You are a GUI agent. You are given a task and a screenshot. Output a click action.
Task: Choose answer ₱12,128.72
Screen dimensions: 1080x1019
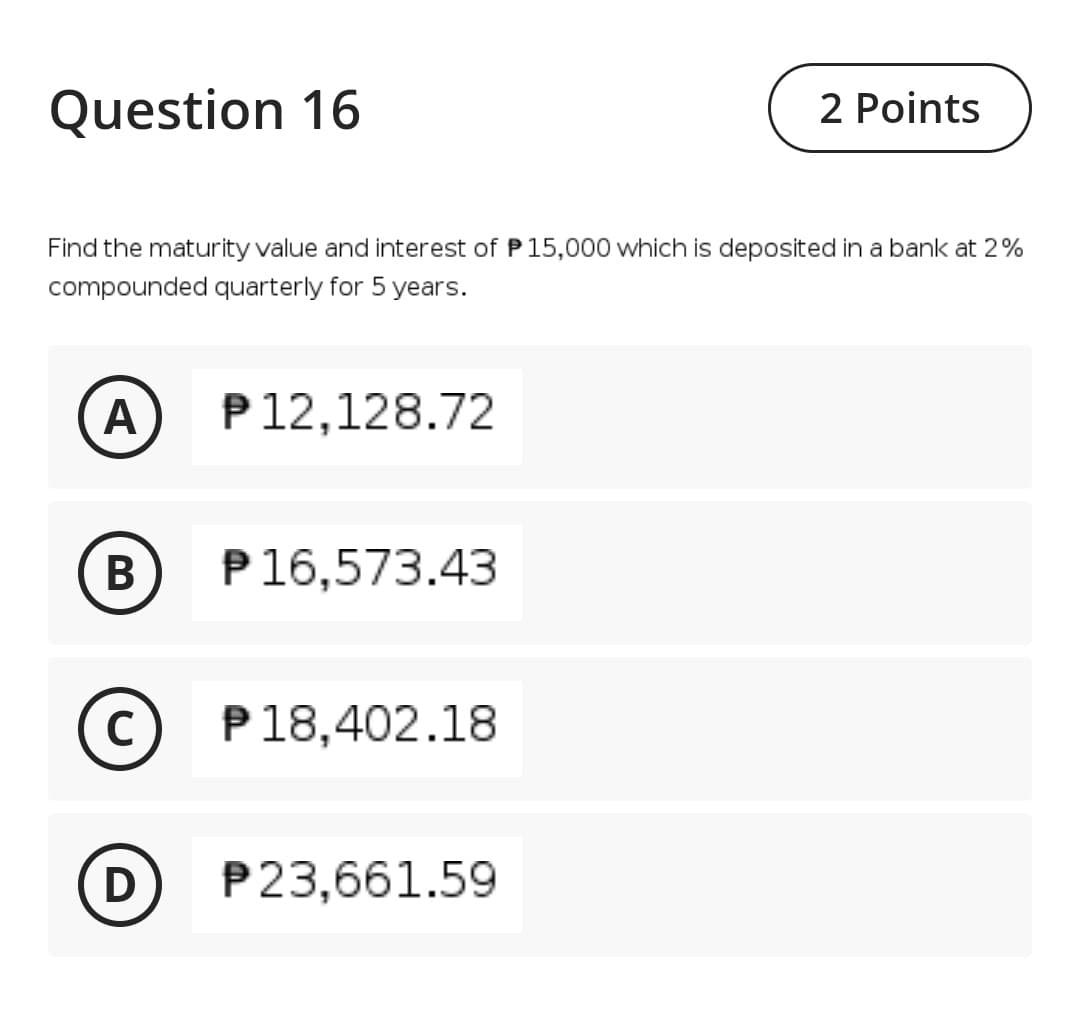point(357,415)
